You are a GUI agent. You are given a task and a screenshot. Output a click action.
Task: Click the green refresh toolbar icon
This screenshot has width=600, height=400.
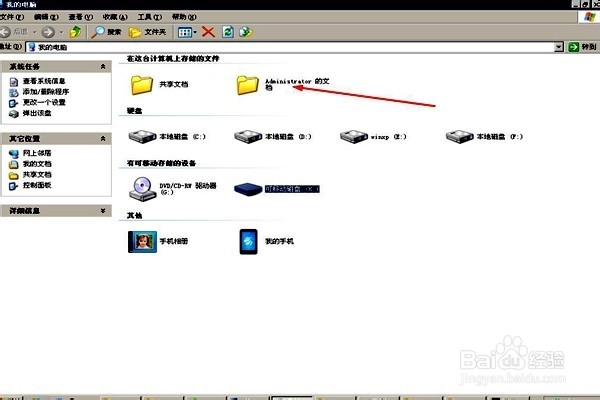click(228, 32)
